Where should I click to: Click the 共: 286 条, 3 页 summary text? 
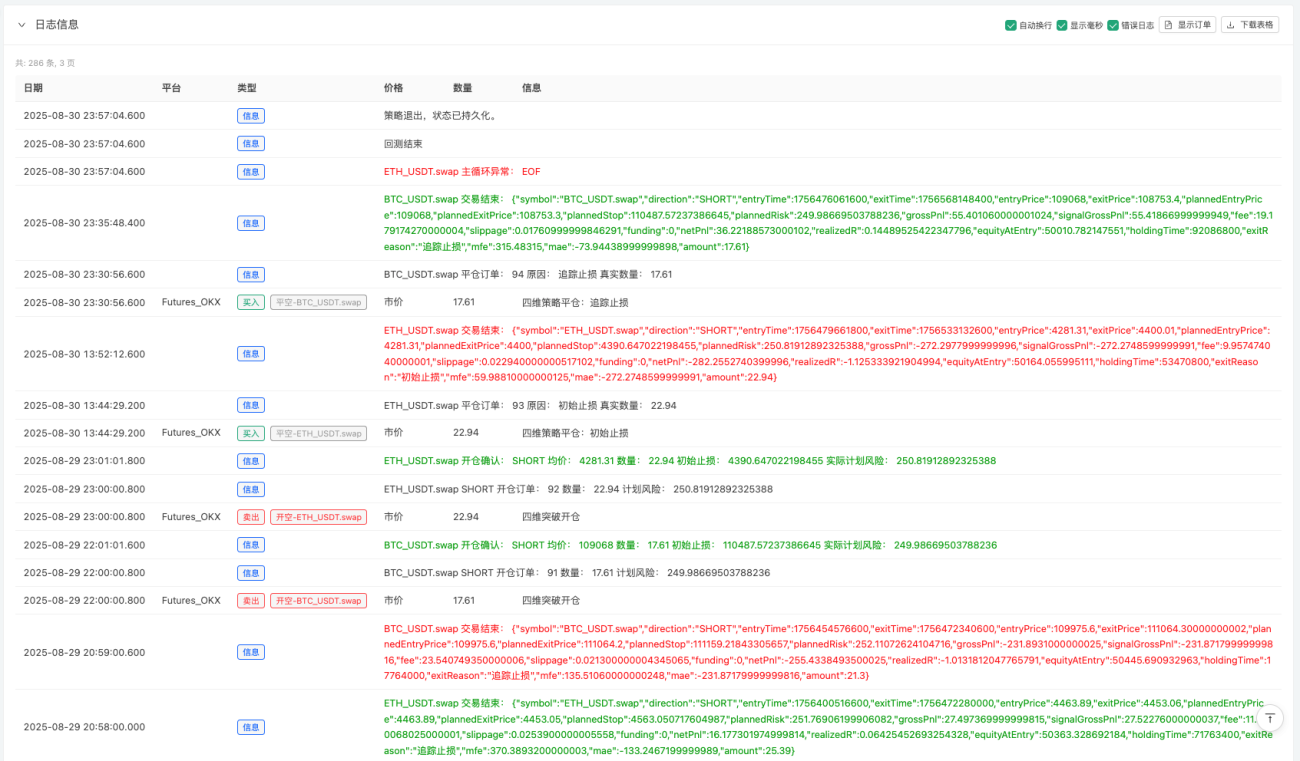tap(45, 63)
